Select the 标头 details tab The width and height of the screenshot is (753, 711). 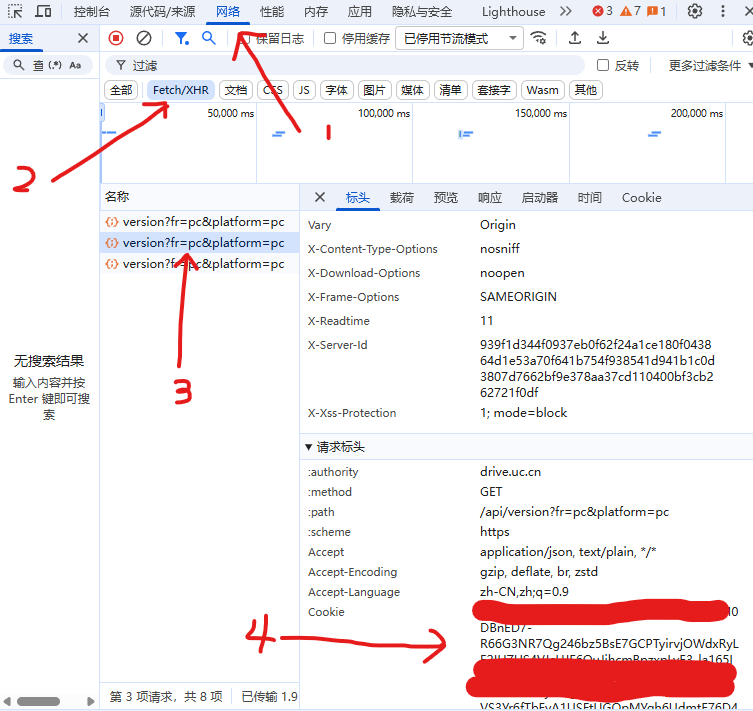point(358,197)
